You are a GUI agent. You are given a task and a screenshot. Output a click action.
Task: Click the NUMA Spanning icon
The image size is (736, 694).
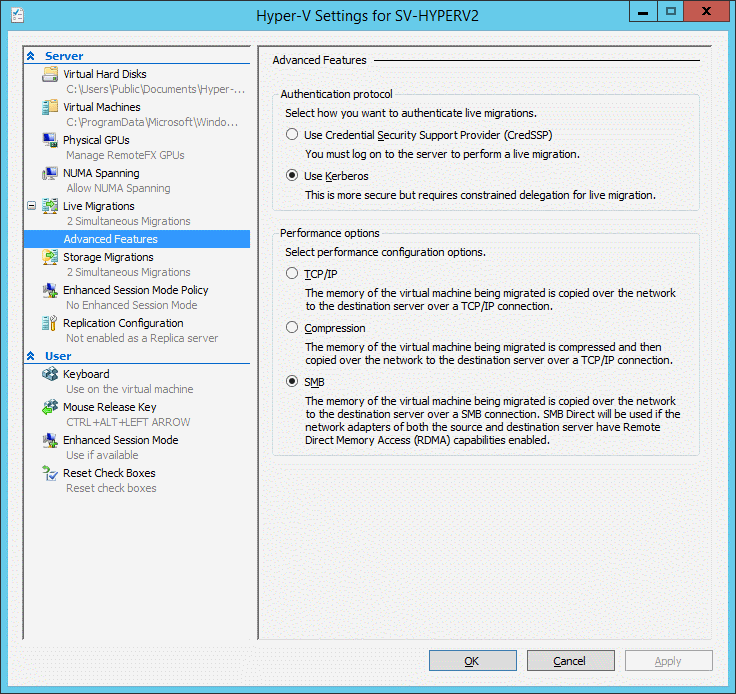point(50,173)
